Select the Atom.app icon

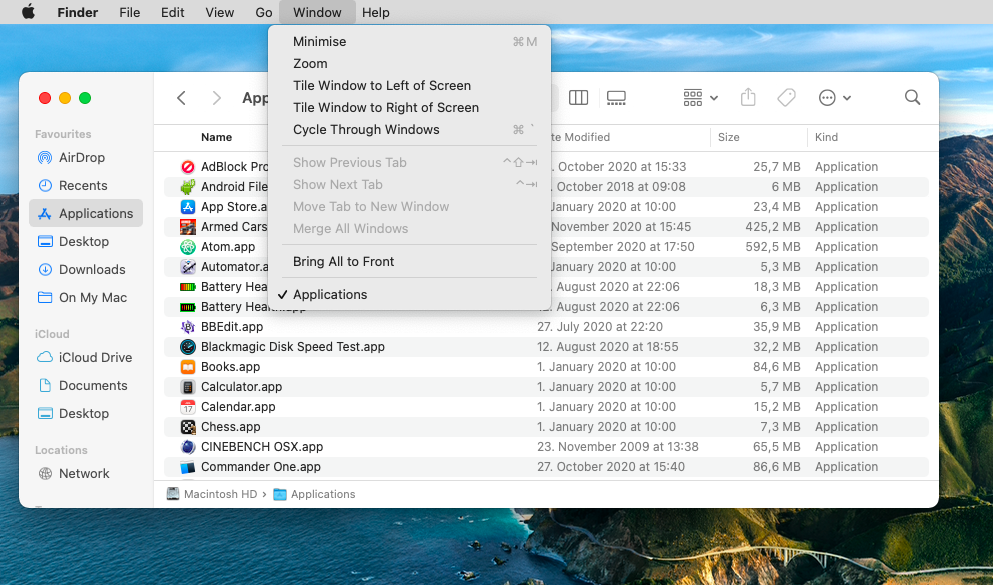187,247
